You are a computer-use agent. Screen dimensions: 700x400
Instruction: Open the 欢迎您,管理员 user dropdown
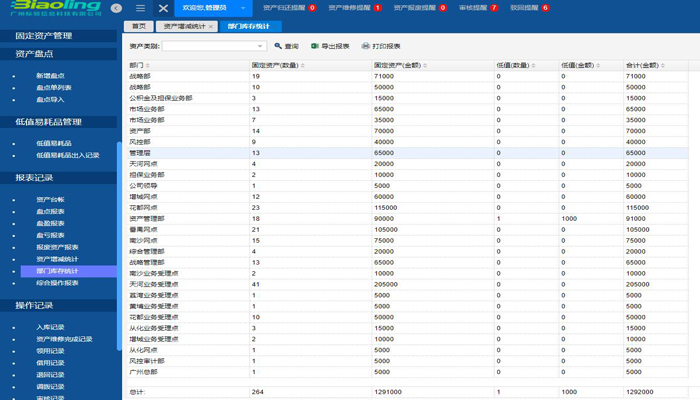[216, 8]
